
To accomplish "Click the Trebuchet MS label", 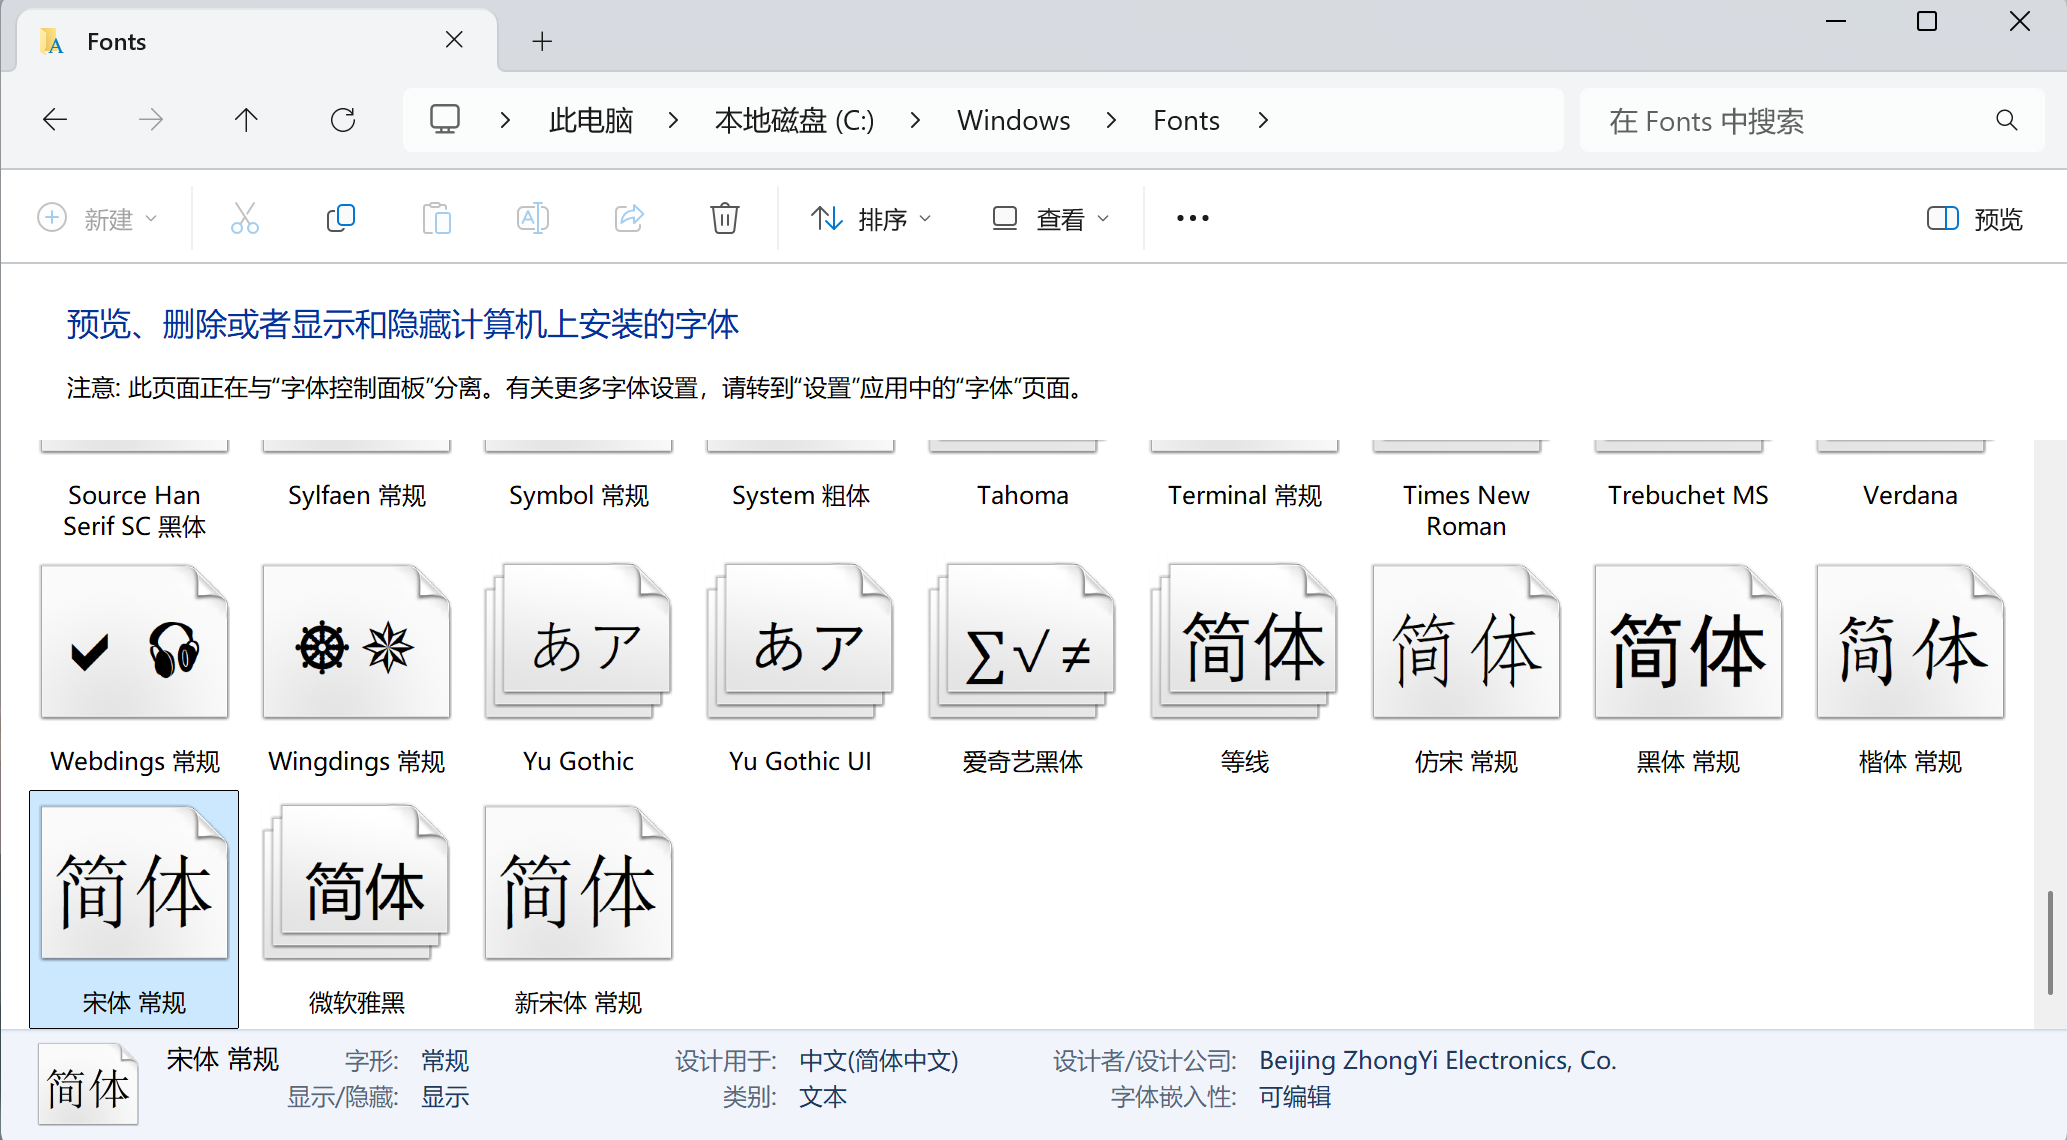I will tap(1689, 496).
